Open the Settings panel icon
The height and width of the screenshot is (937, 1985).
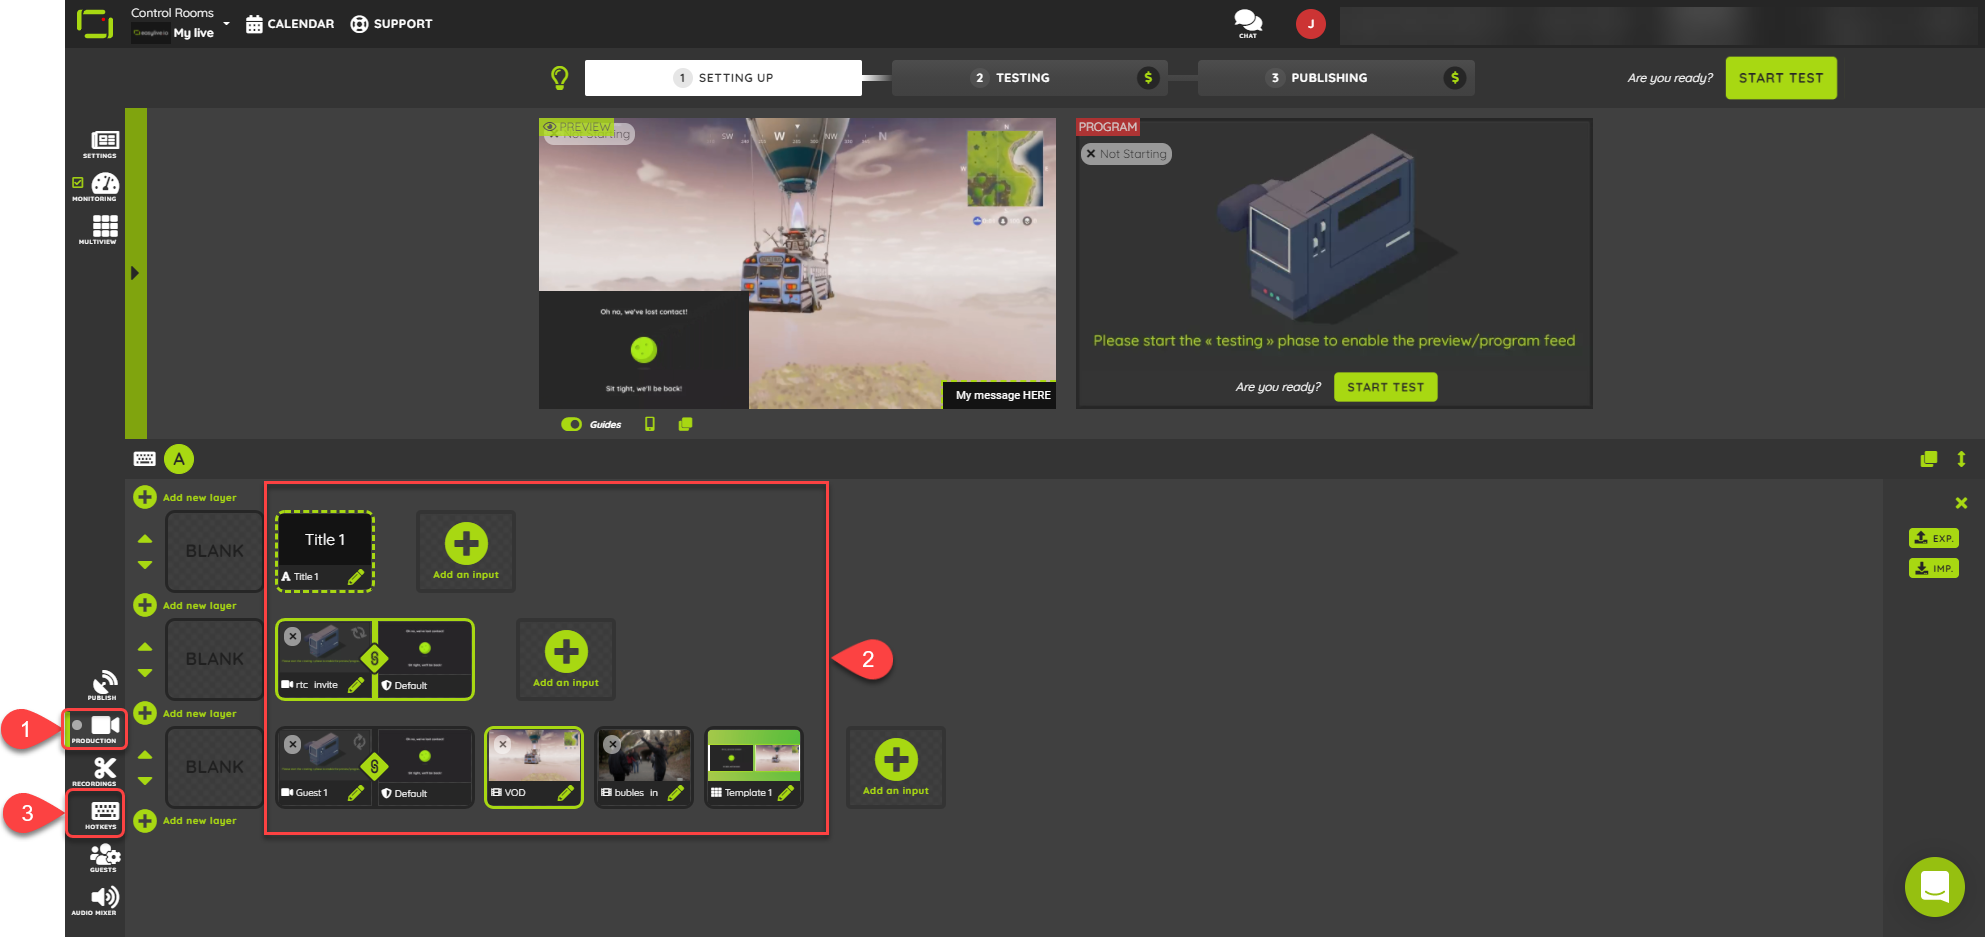coord(104,141)
